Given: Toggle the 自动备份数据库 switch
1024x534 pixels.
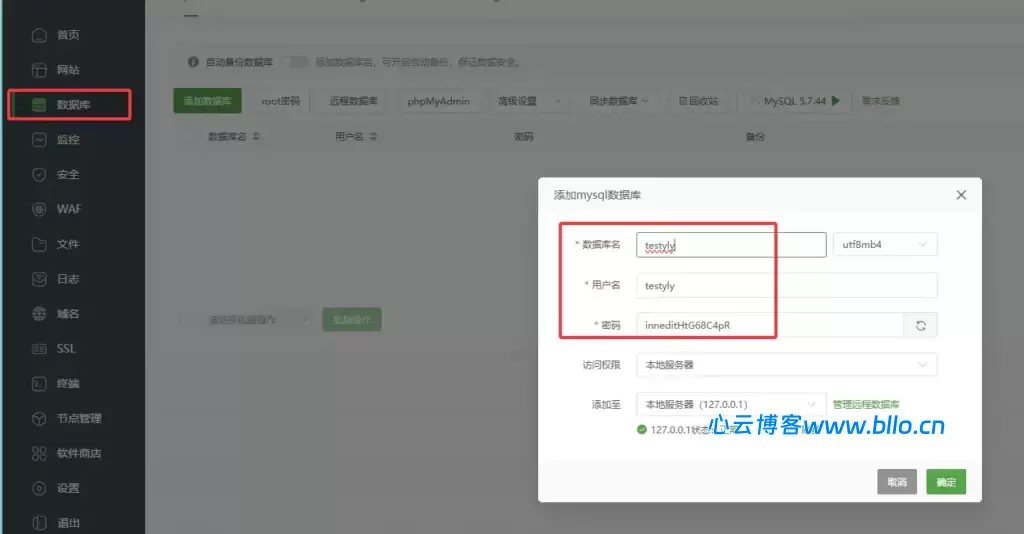Looking at the screenshot, I should 297,62.
